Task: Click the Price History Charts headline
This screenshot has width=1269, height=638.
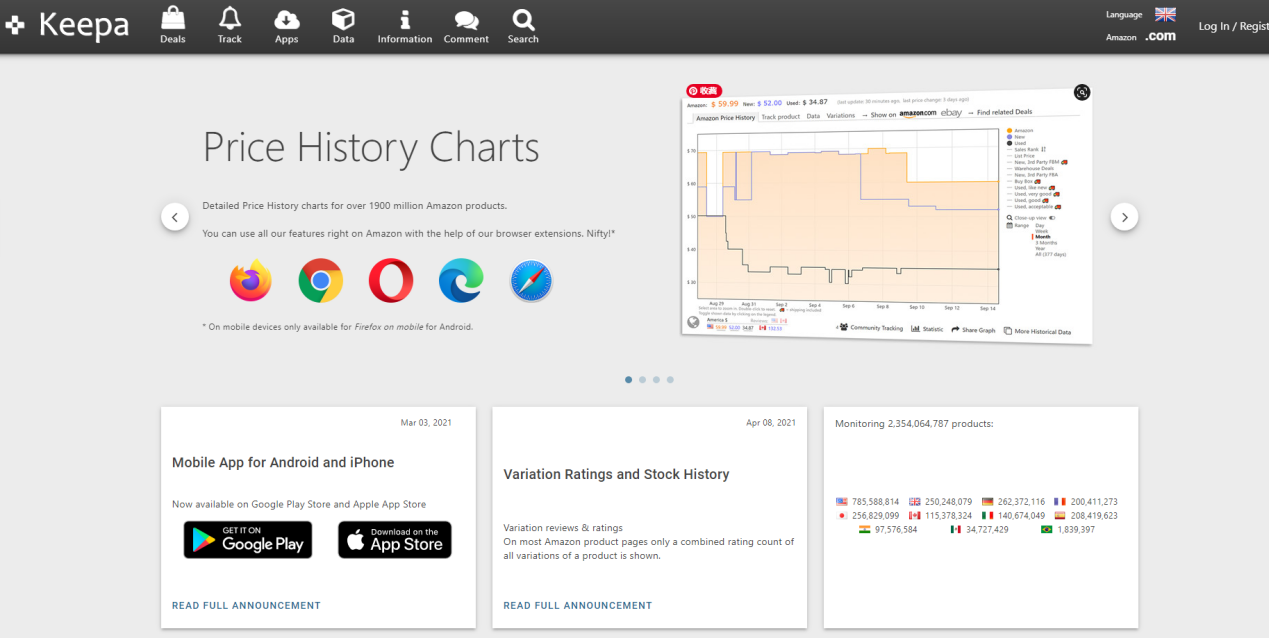Action: [371, 148]
